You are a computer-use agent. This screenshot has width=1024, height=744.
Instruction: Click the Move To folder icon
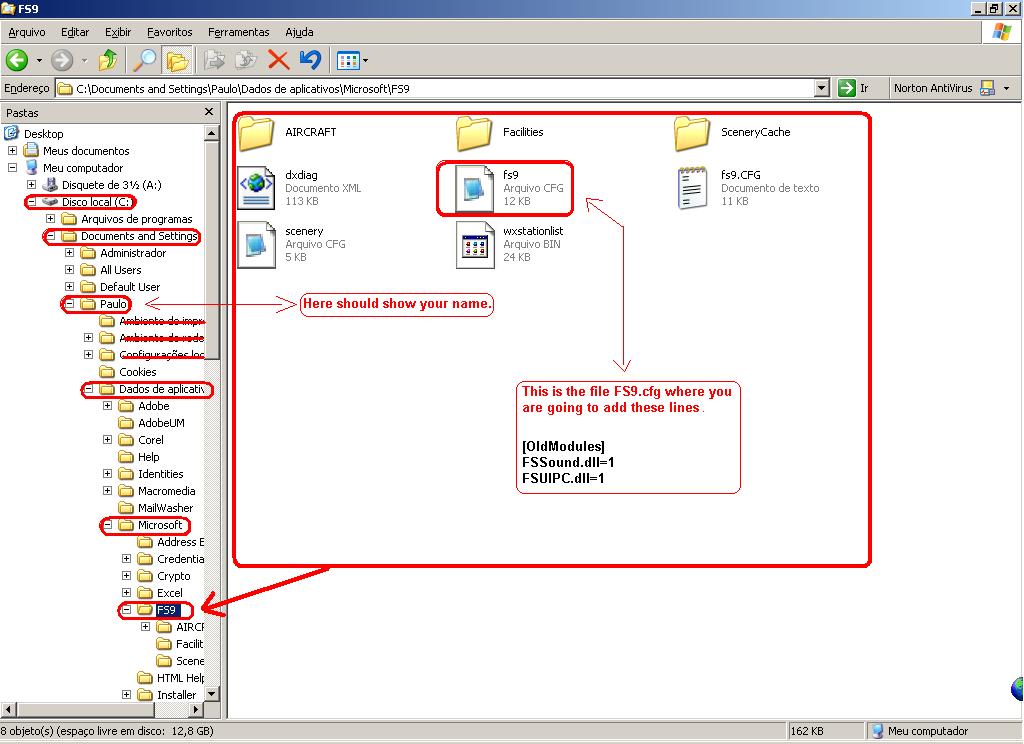214,60
